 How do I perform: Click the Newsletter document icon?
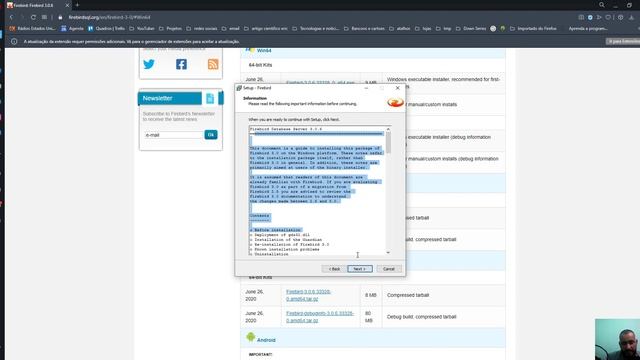(x=210, y=98)
